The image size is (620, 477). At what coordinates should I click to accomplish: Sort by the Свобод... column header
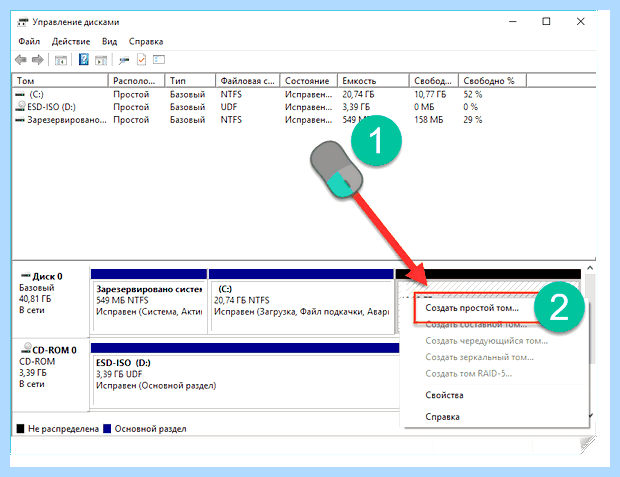[433, 81]
